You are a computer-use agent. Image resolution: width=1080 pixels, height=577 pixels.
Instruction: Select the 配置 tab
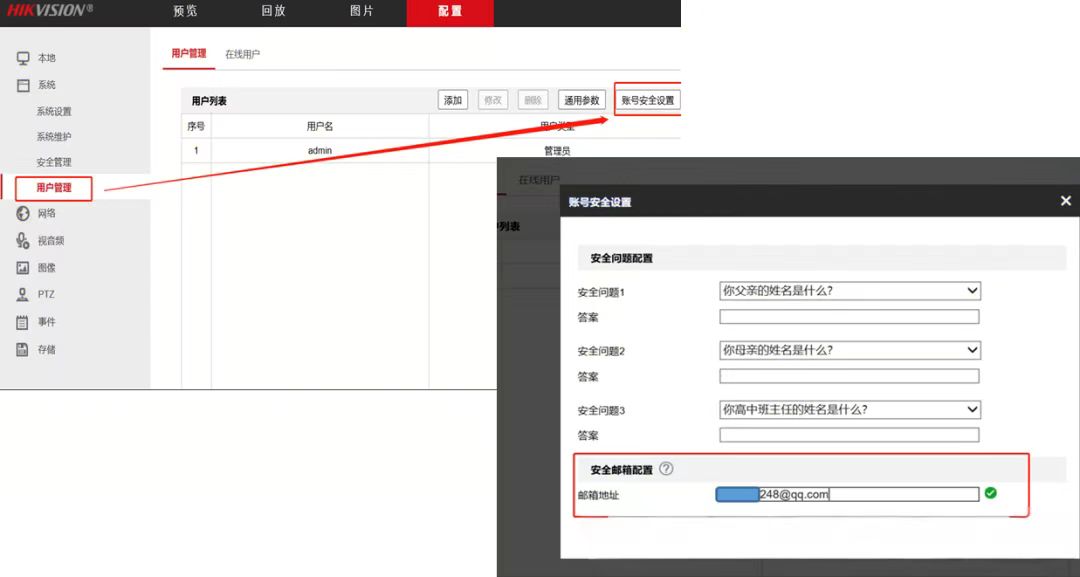[x=450, y=12]
